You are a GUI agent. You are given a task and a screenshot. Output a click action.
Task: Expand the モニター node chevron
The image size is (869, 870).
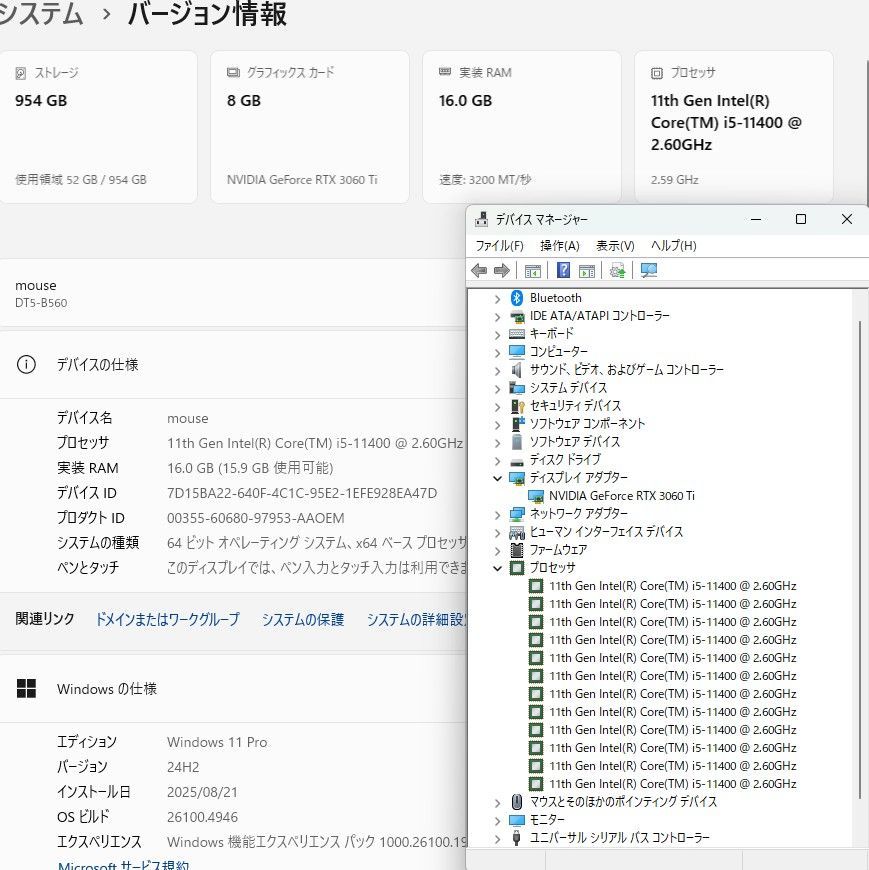click(497, 821)
